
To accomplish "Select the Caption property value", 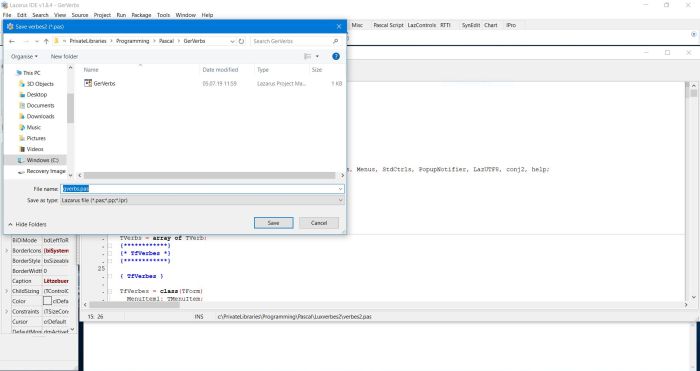I will (x=56, y=281).
